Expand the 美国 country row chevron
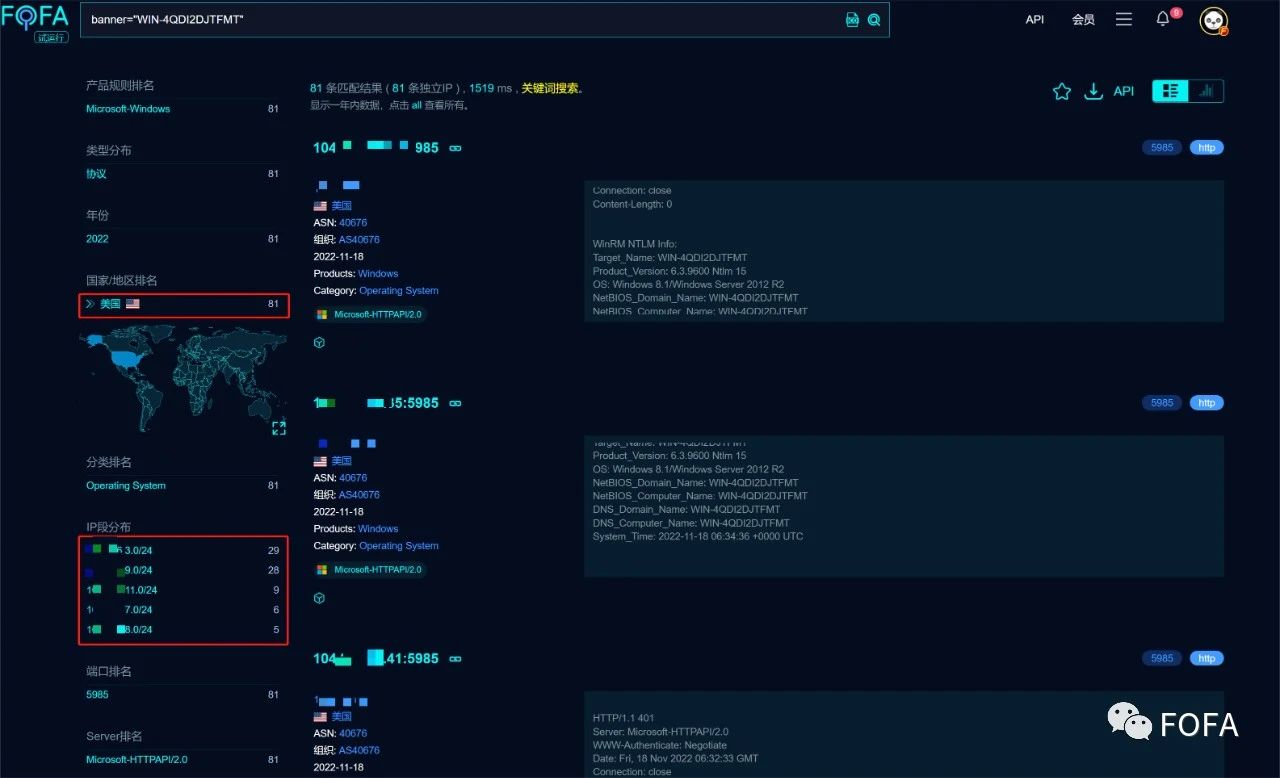The height and width of the screenshot is (778, 1280). coord(90,304)
